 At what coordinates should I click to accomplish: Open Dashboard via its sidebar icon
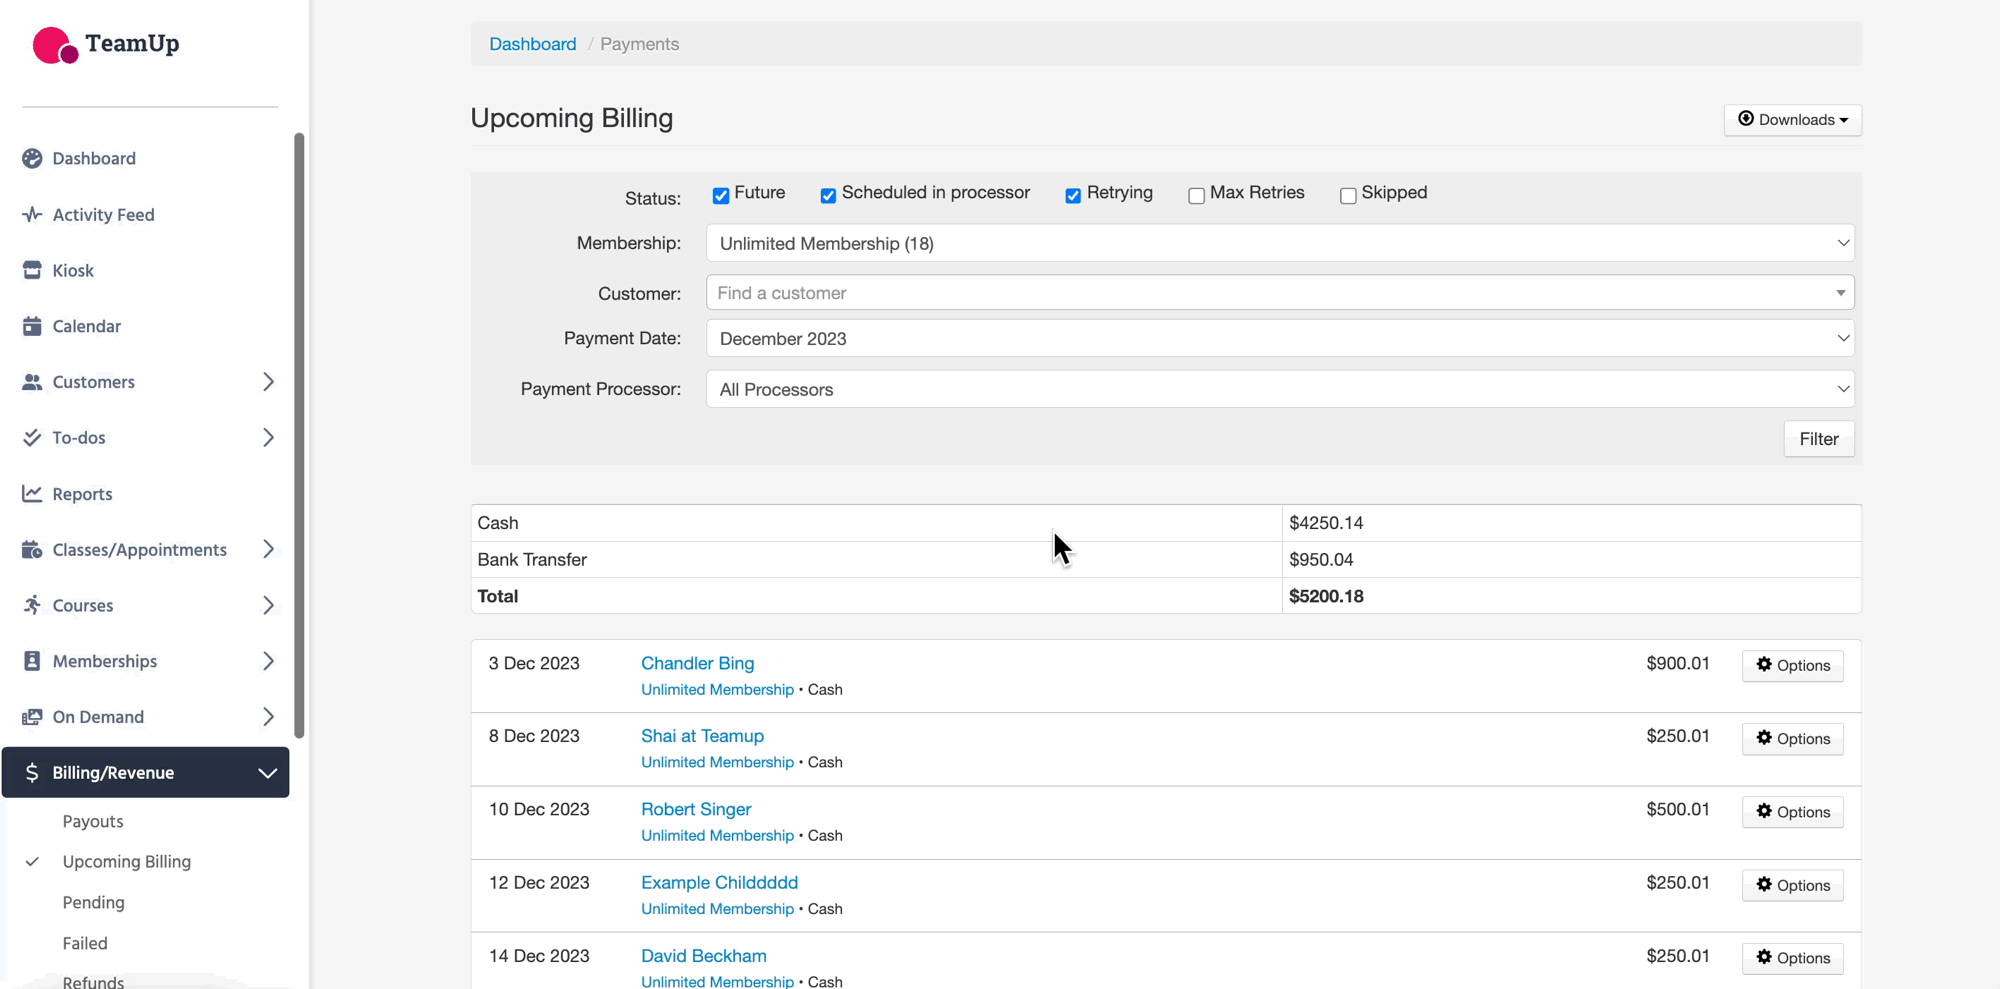pyautogui.click(x=32, y=159)
